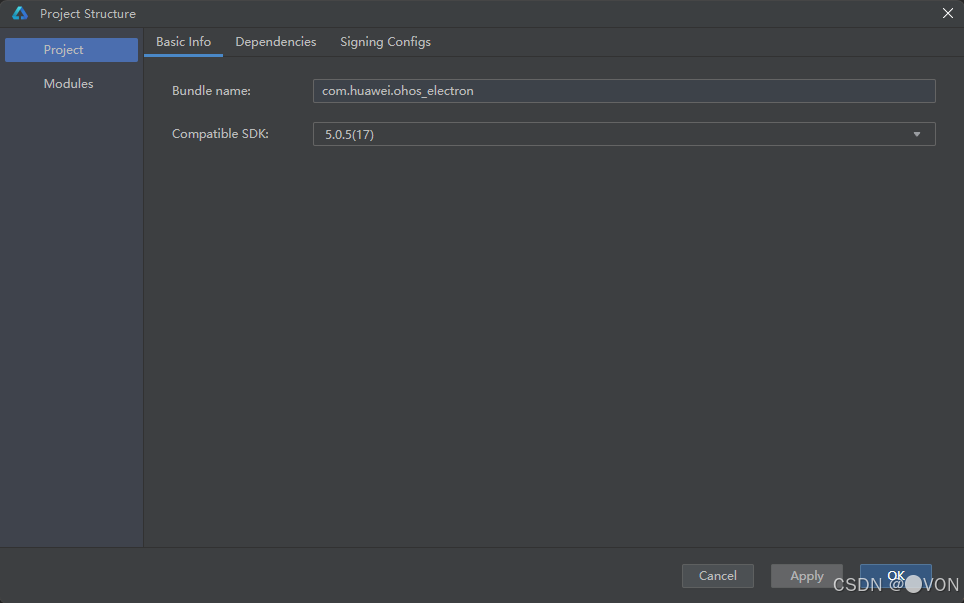Select Project in the left sidebar
Viewport: 964px width, 603px height.
pyautogui.click(x=71, y=50)
